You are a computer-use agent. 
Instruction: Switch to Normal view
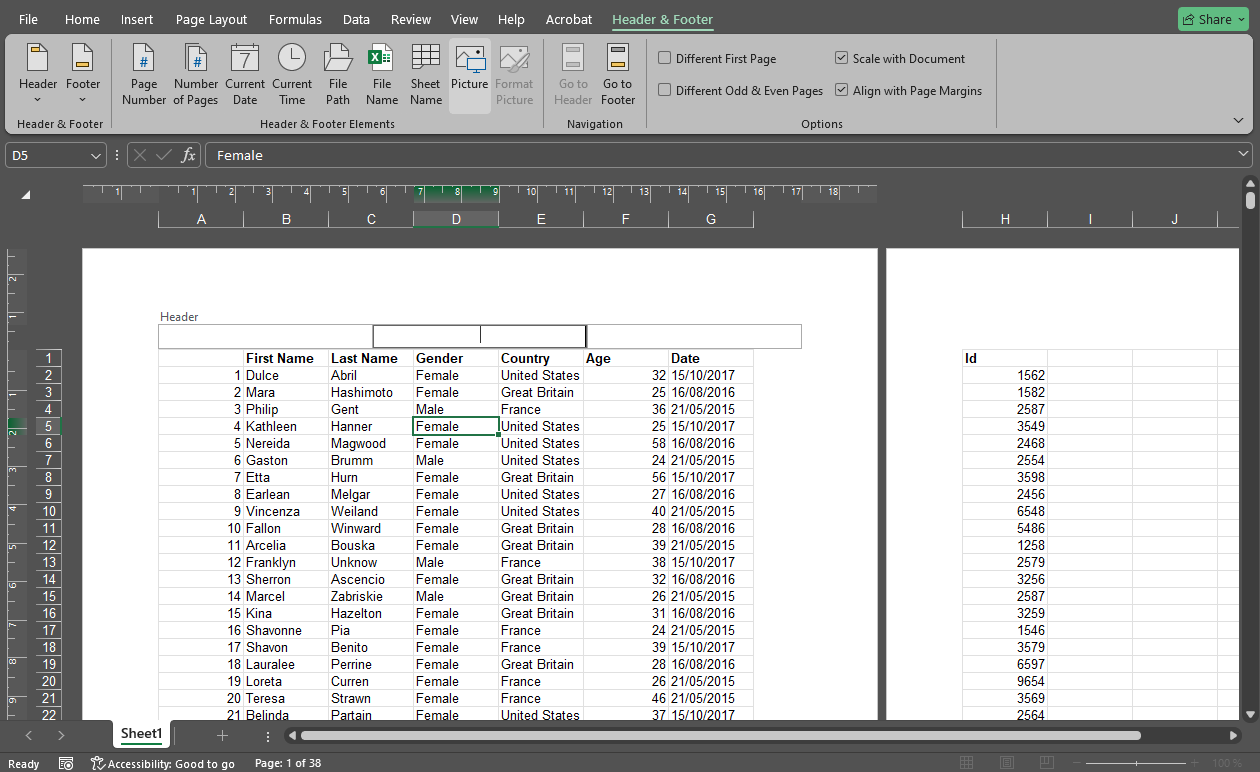point(966,763)
